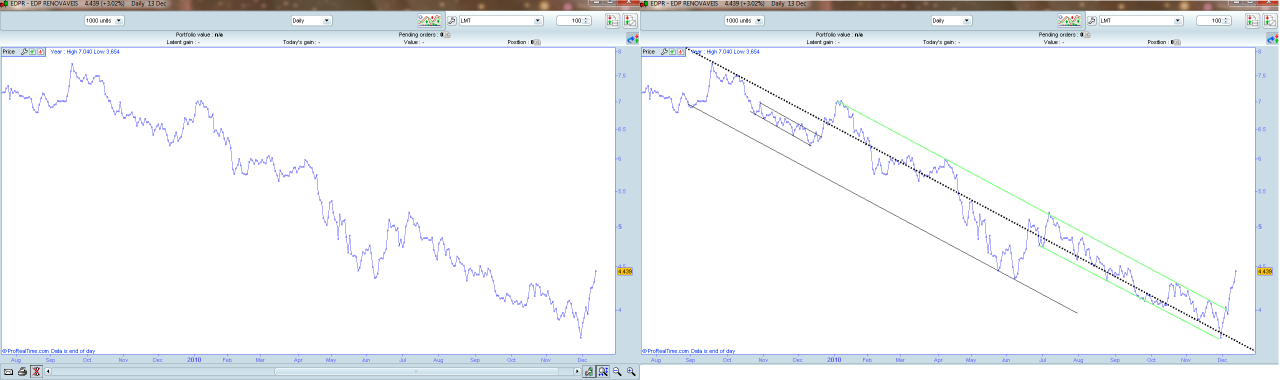Click the indicators chart icon in the left window
The width and height of the screenshot is (1280, 380).
430,20
